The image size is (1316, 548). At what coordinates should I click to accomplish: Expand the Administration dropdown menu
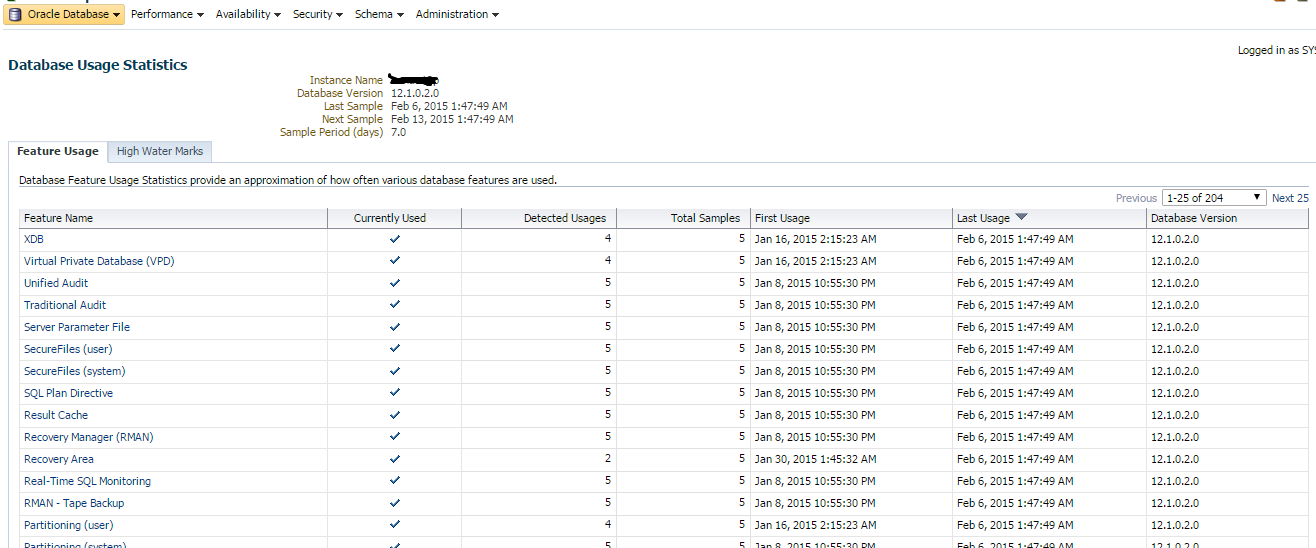coord(457,14)
